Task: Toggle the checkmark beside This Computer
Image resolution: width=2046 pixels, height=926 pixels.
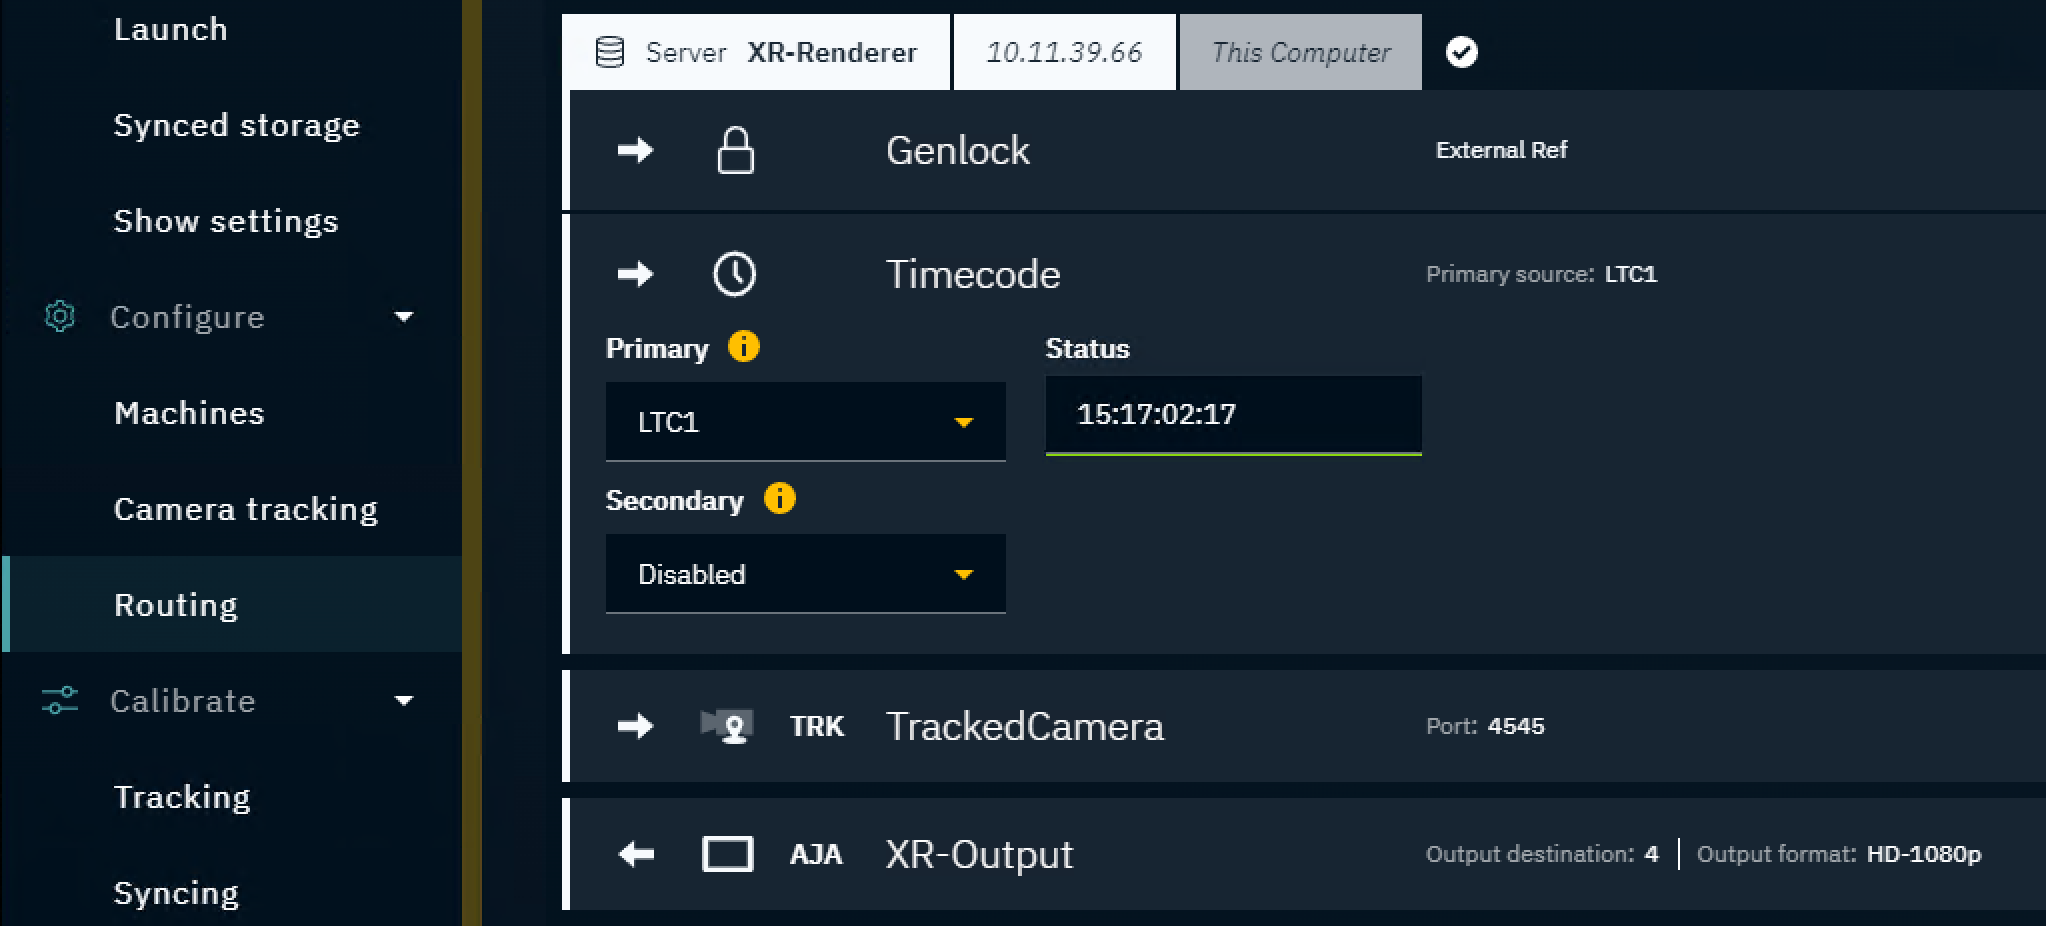Action: [x=1461, y=52]
